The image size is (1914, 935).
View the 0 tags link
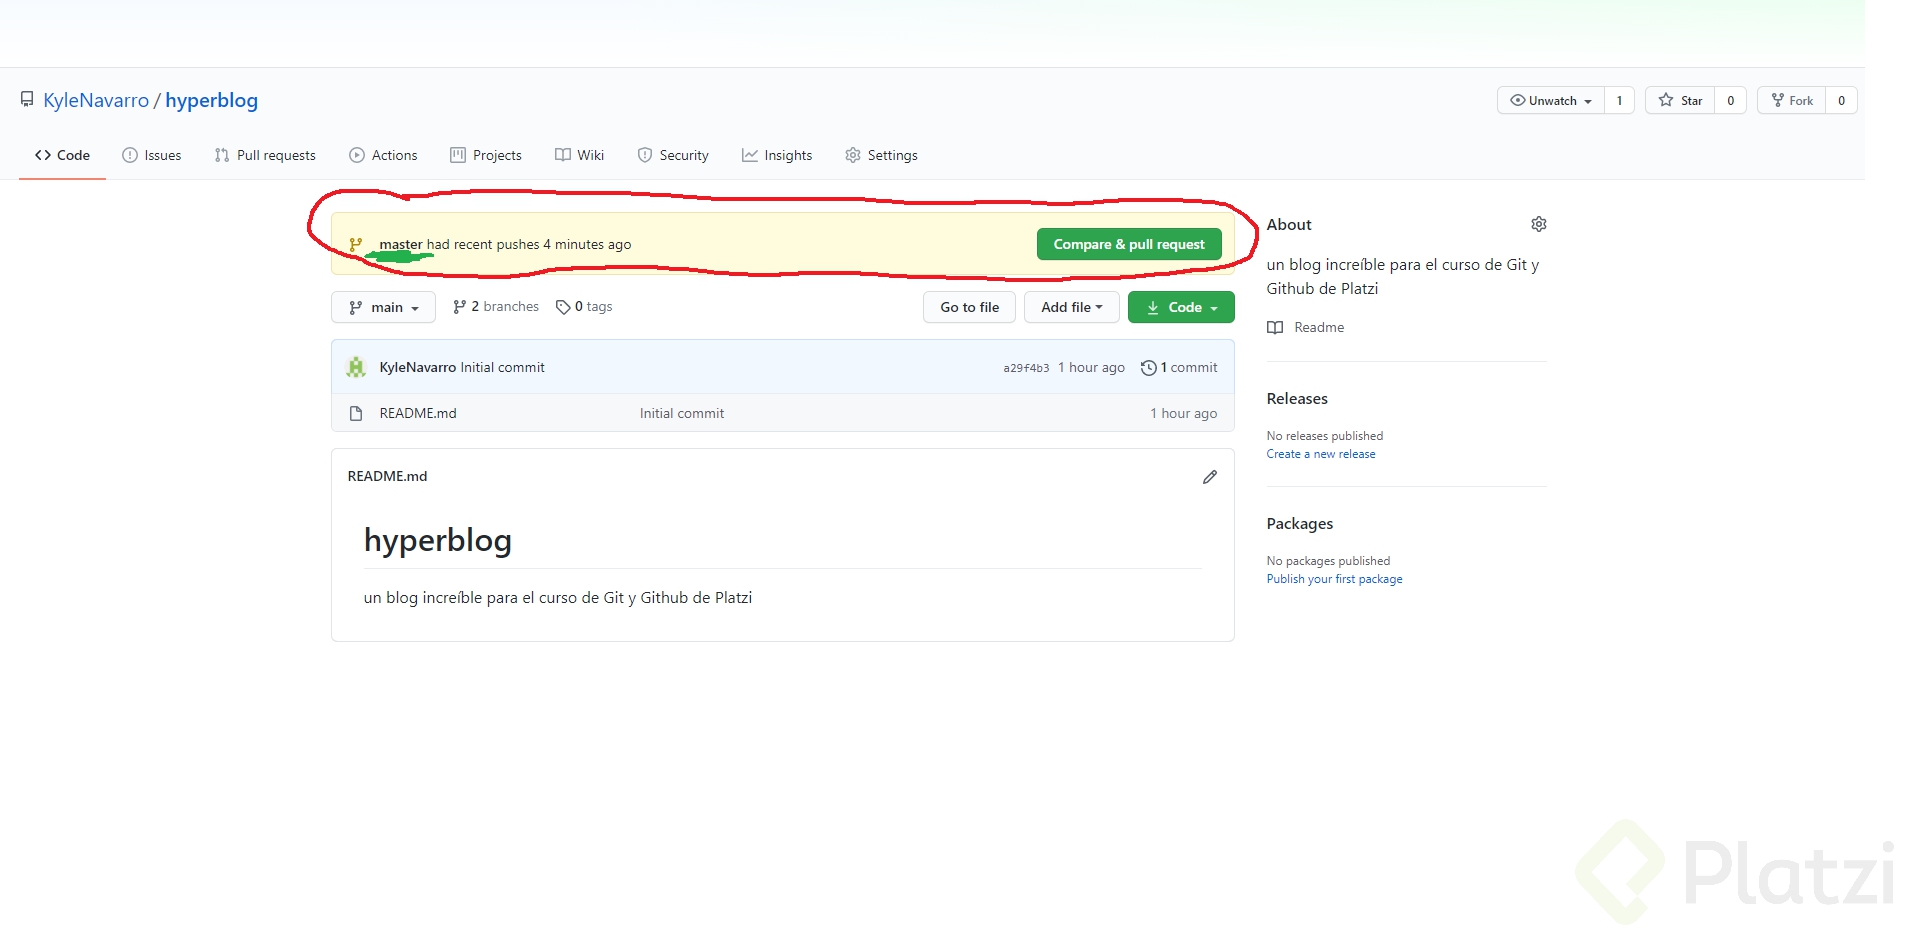coord(584,306)
